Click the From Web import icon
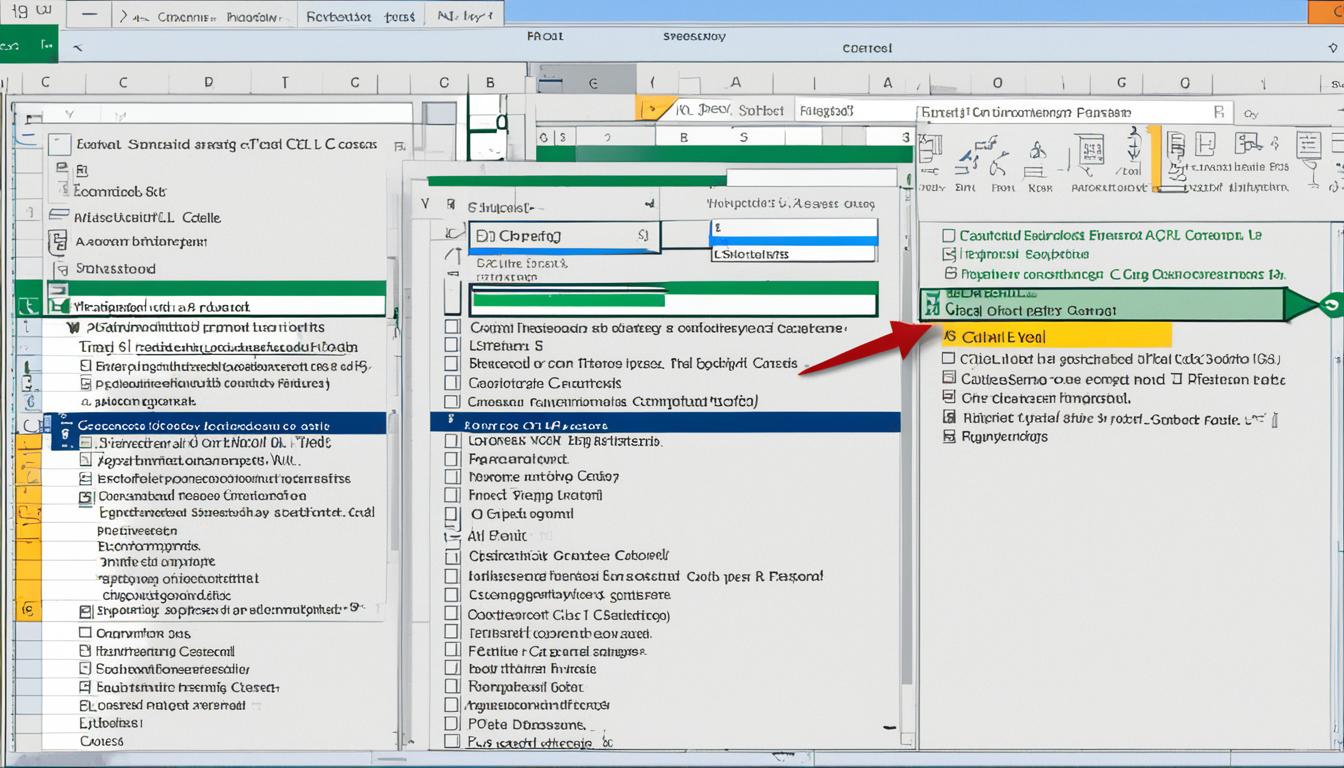The width and height of the screenshot is (1344, 768). [1001, 160]
